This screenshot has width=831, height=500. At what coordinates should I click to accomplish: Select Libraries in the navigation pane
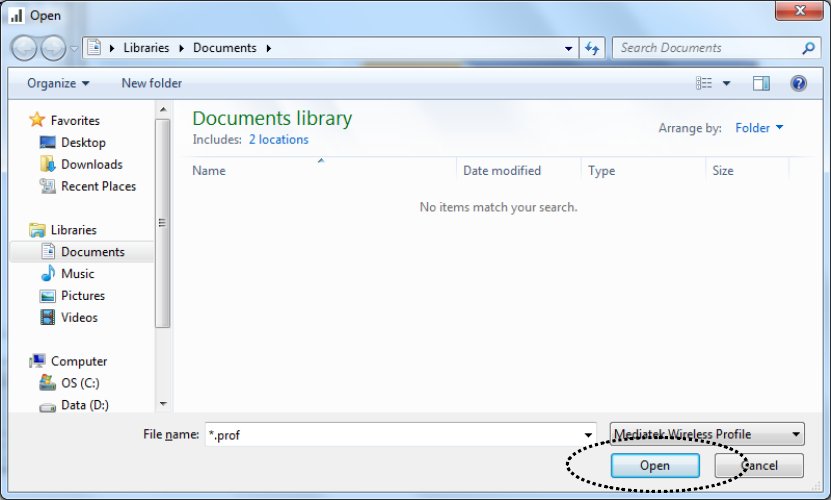(x=74, y=230)
